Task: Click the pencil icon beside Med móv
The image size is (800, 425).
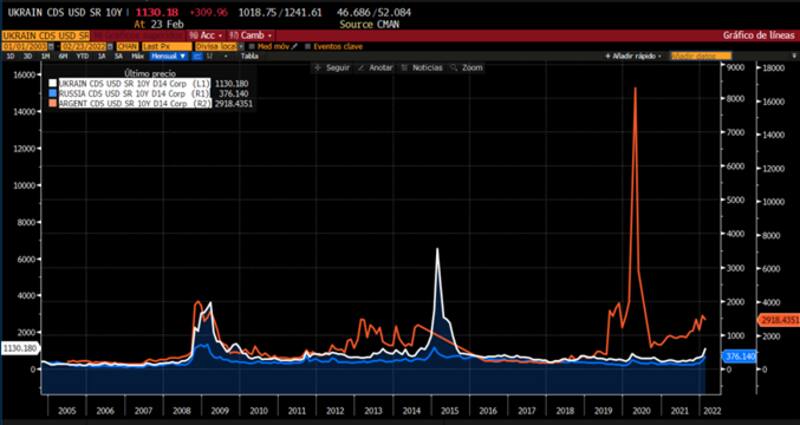Action: 295,46
